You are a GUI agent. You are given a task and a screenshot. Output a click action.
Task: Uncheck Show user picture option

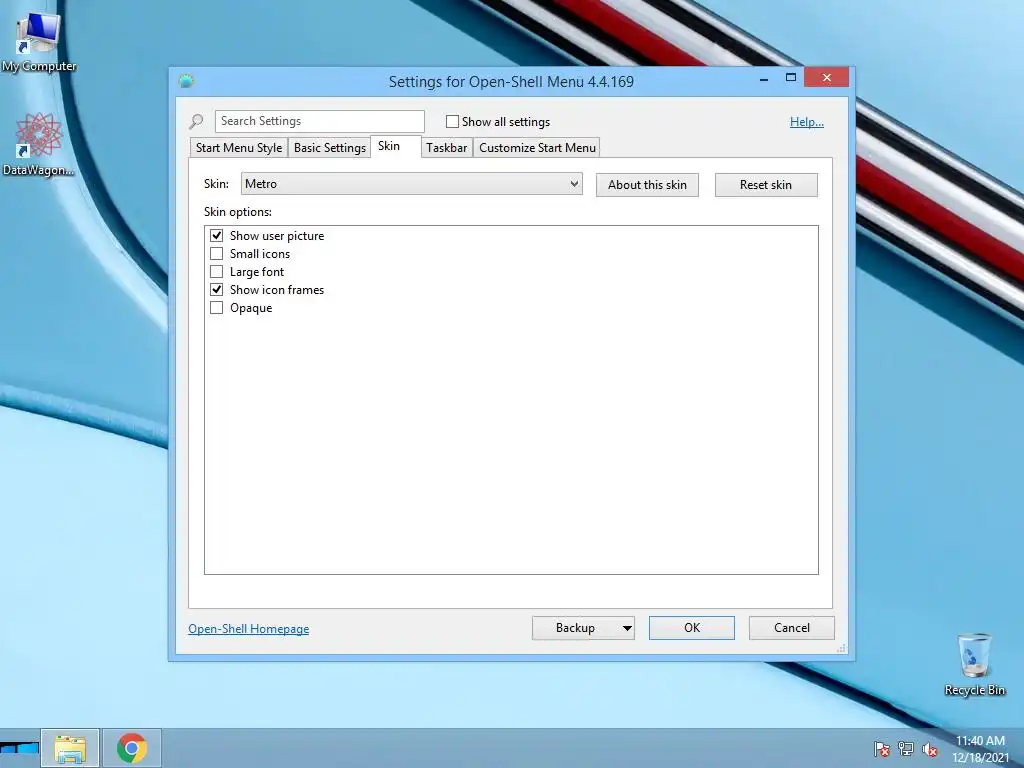coord(216,235)
